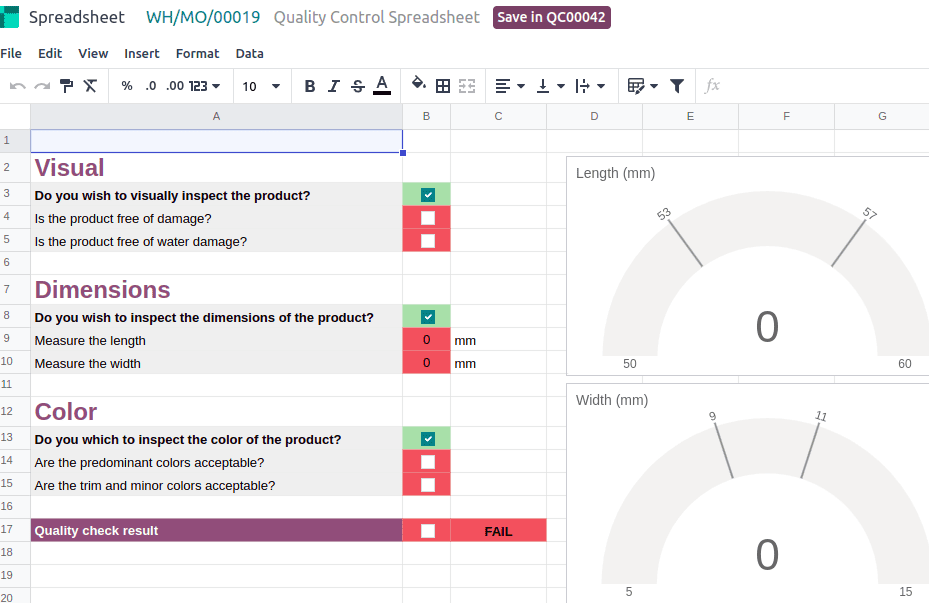Undo the last action
The image size is (929, 603).
(x=16, y=86)
